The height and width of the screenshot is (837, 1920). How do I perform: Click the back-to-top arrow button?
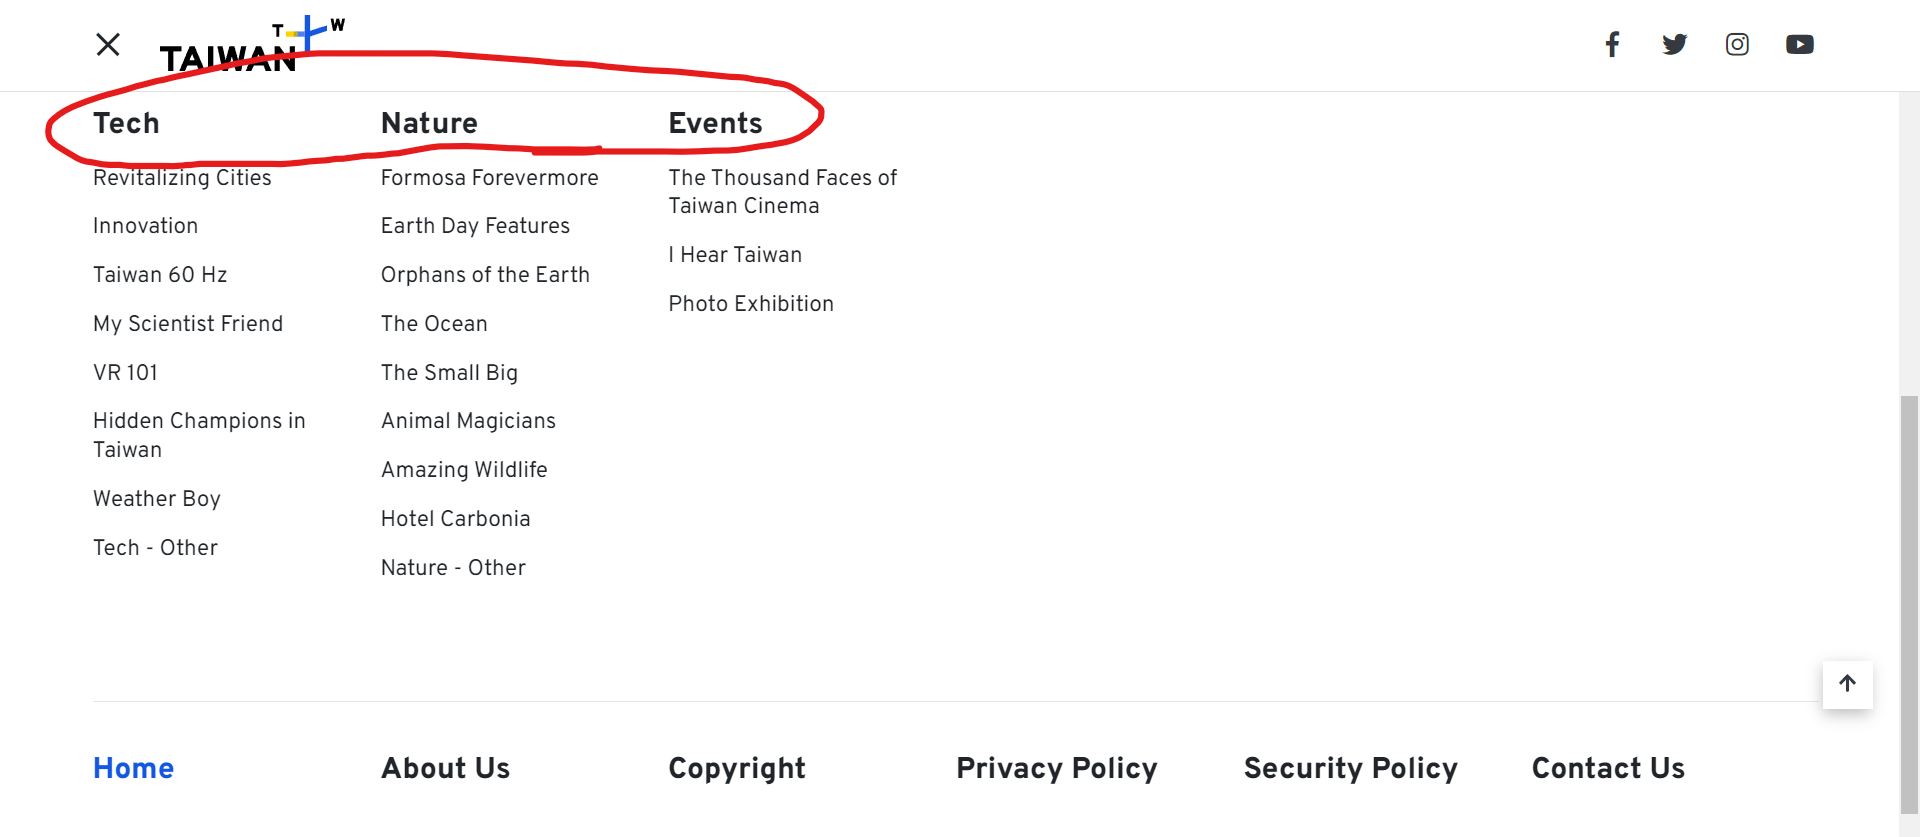click(x=1847, y=684)
